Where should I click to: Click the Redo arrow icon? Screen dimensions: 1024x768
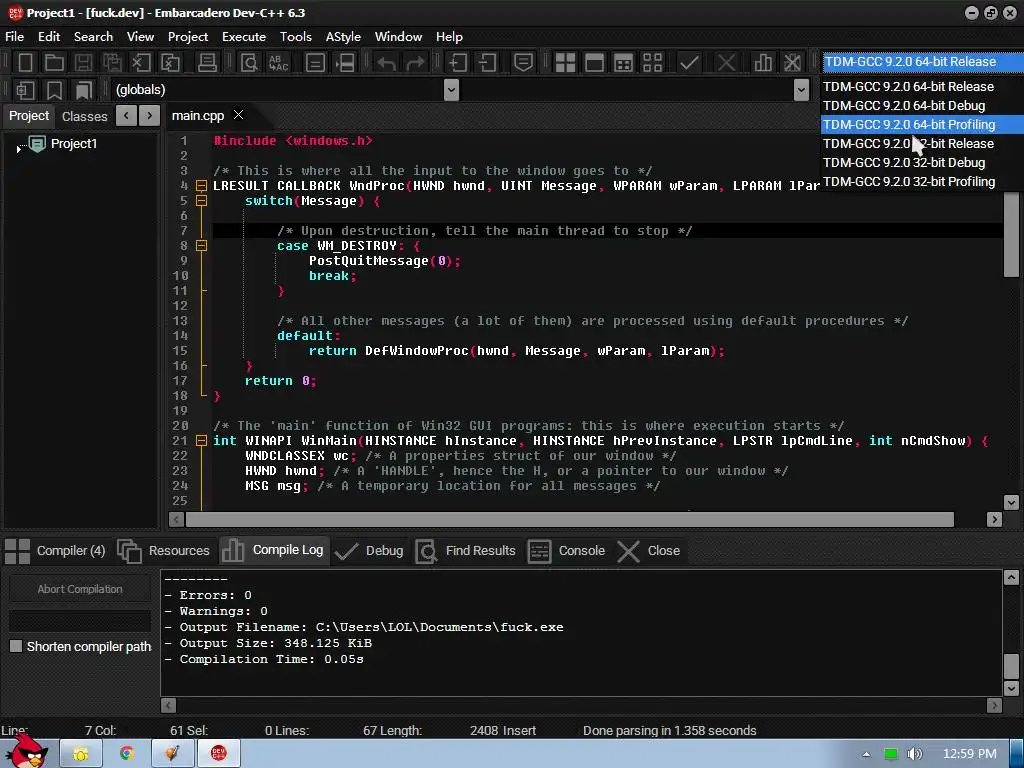coord(415,63)
